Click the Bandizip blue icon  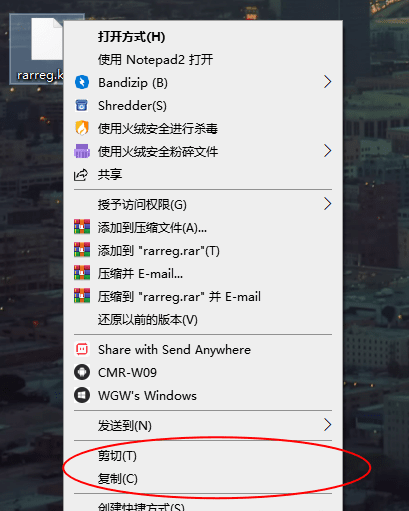(x=82, y=82)
